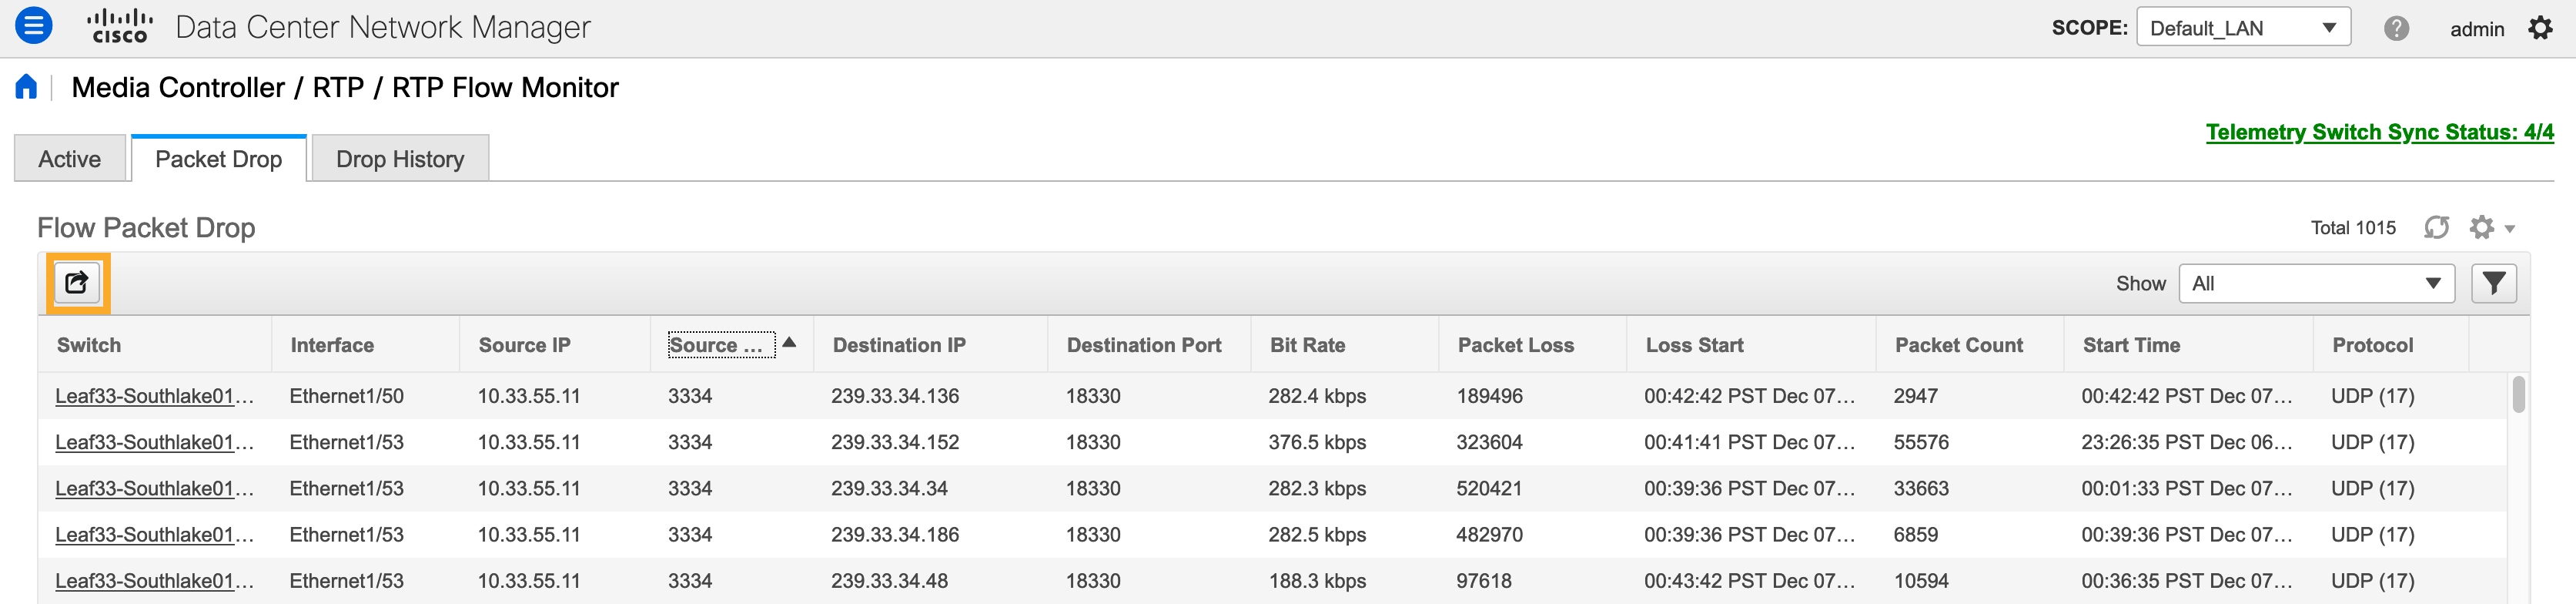The width and height of the screenshot is (2576, 604).
Task: Open admin settings gear icon
Action: 2540,28
